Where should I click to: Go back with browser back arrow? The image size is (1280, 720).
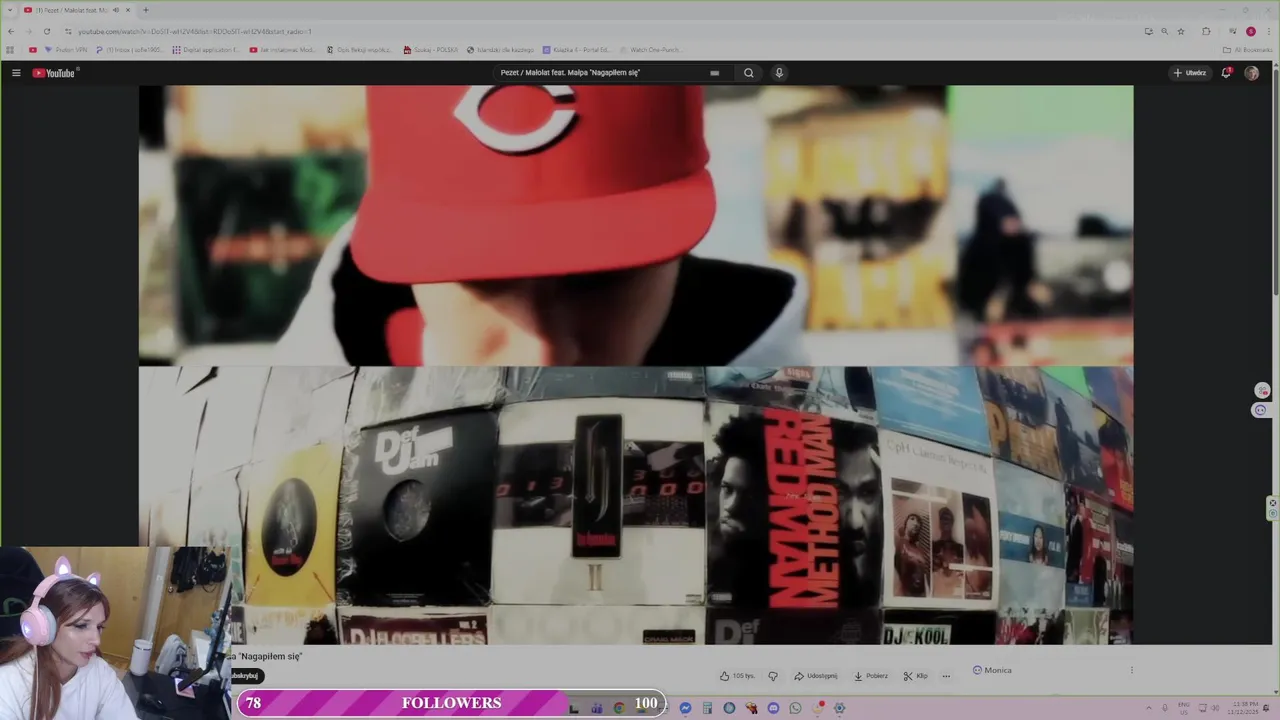[x=11, y=31]
